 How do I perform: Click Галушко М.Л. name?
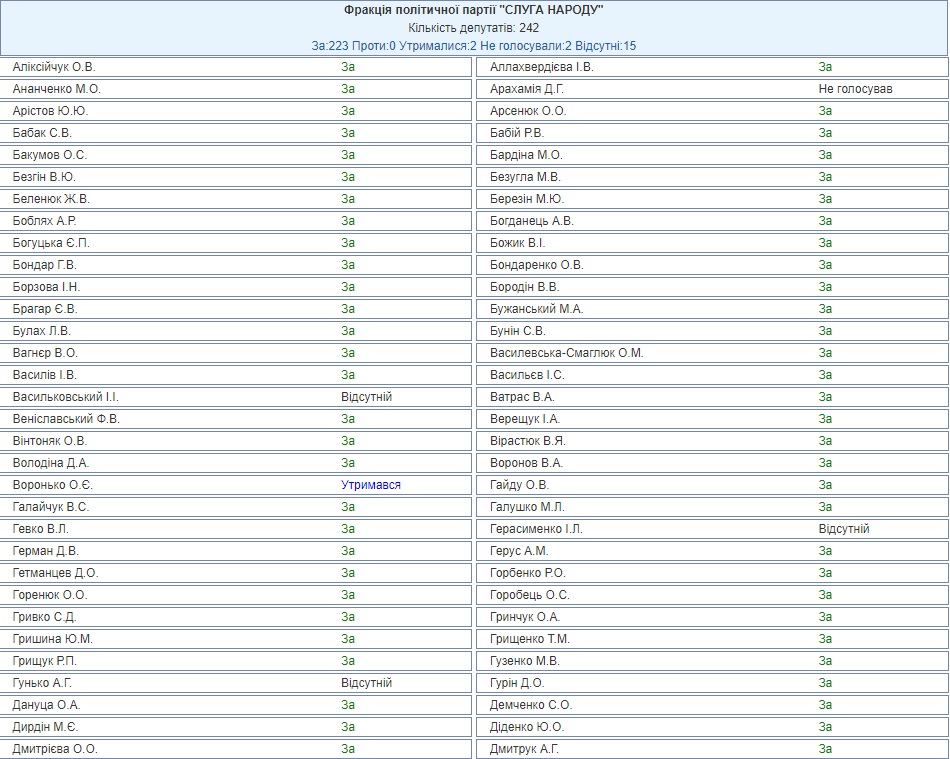click(527, 507)
